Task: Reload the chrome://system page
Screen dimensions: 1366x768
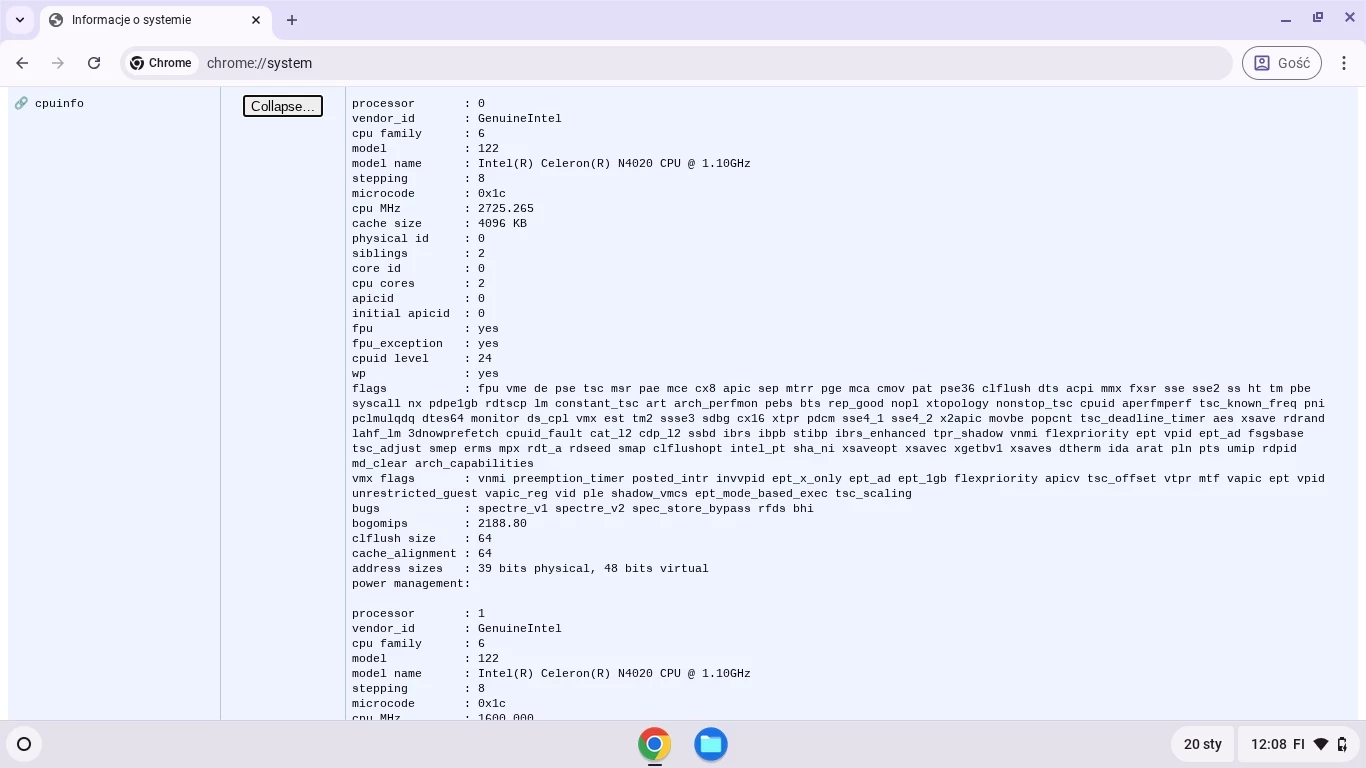Action: [94, 63]
